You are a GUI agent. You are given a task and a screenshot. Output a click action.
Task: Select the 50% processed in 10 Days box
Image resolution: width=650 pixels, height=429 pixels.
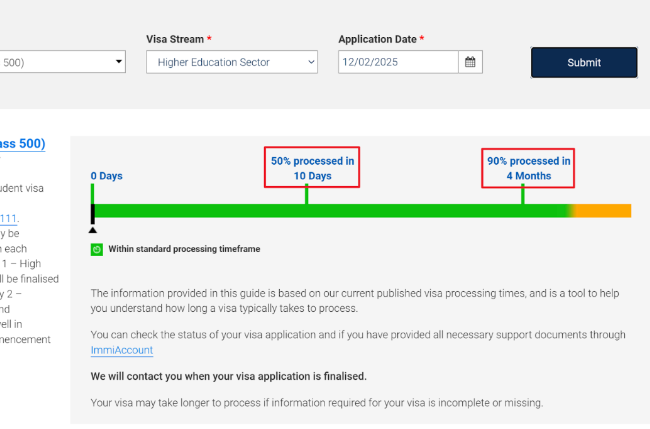pos(312,168)
